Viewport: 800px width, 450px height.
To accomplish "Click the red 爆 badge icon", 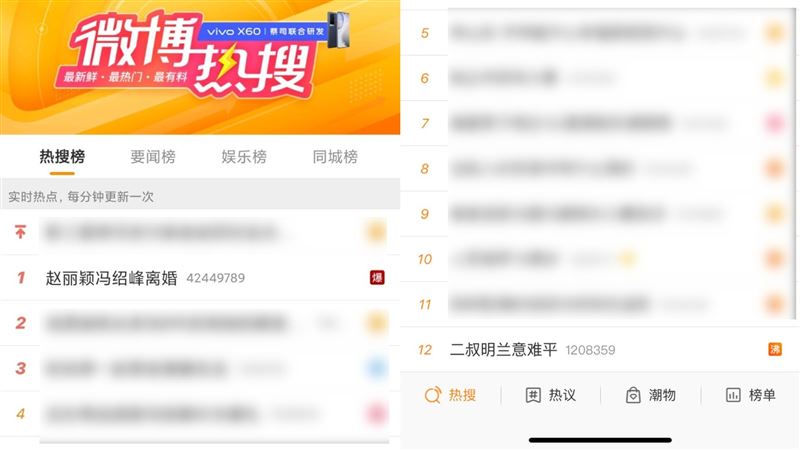I will pos(377,278).
